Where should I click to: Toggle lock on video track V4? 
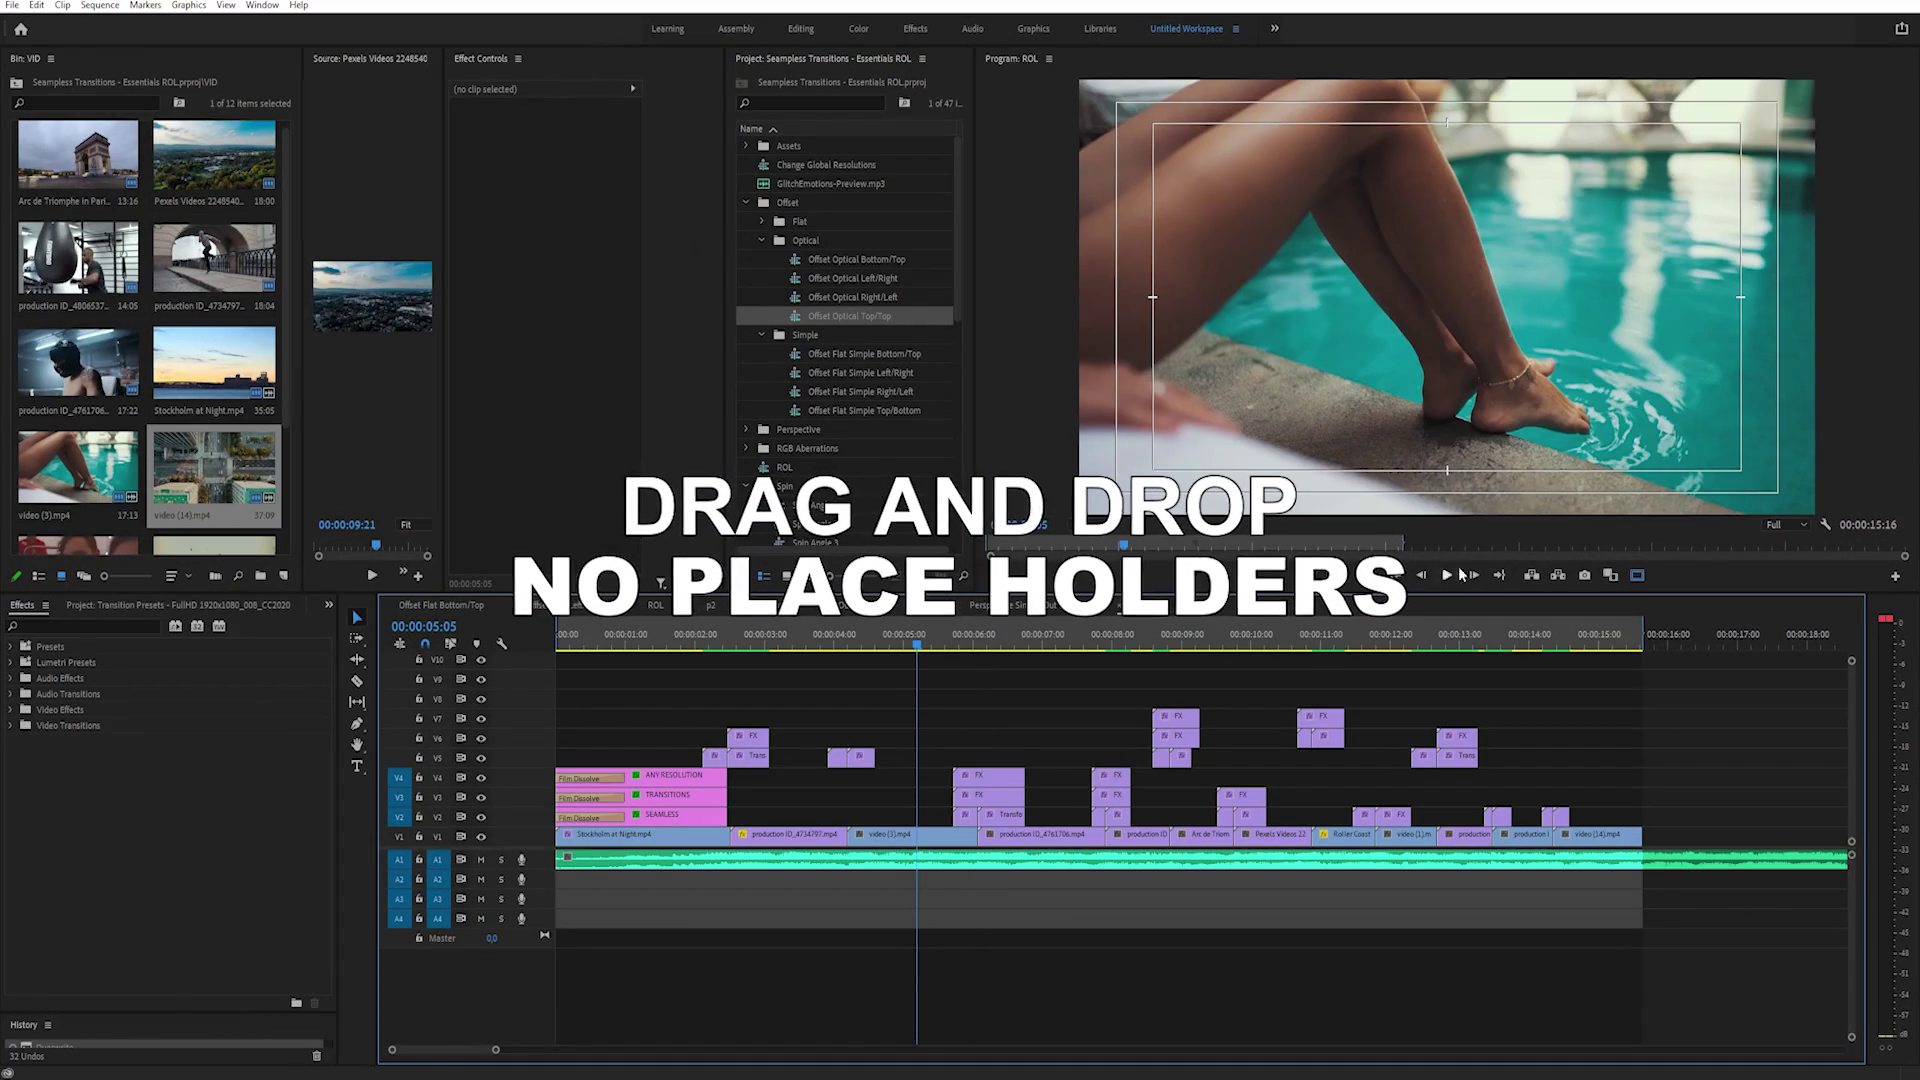419,778
